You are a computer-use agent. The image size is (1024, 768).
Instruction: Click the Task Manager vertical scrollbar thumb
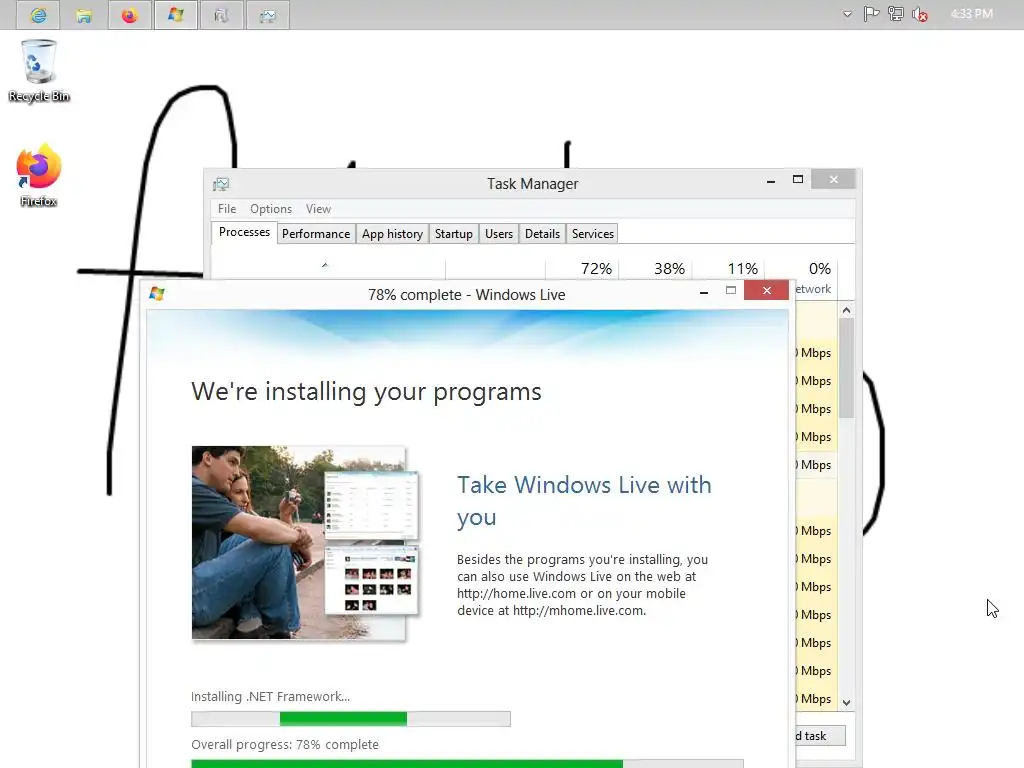tap(846, 368)
